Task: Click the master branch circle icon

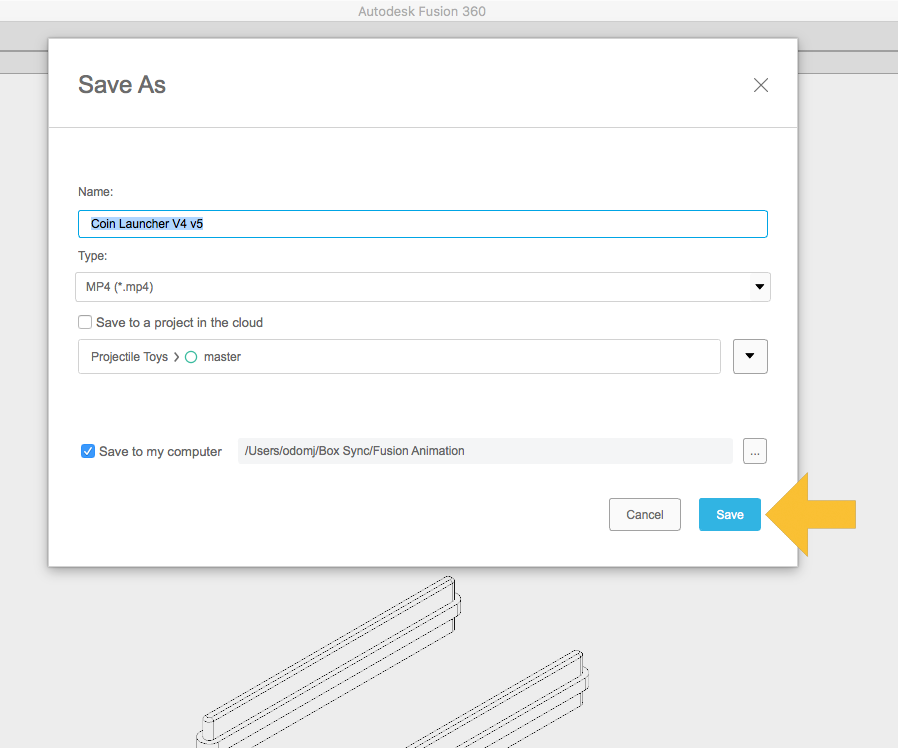Action: (191, 357)
